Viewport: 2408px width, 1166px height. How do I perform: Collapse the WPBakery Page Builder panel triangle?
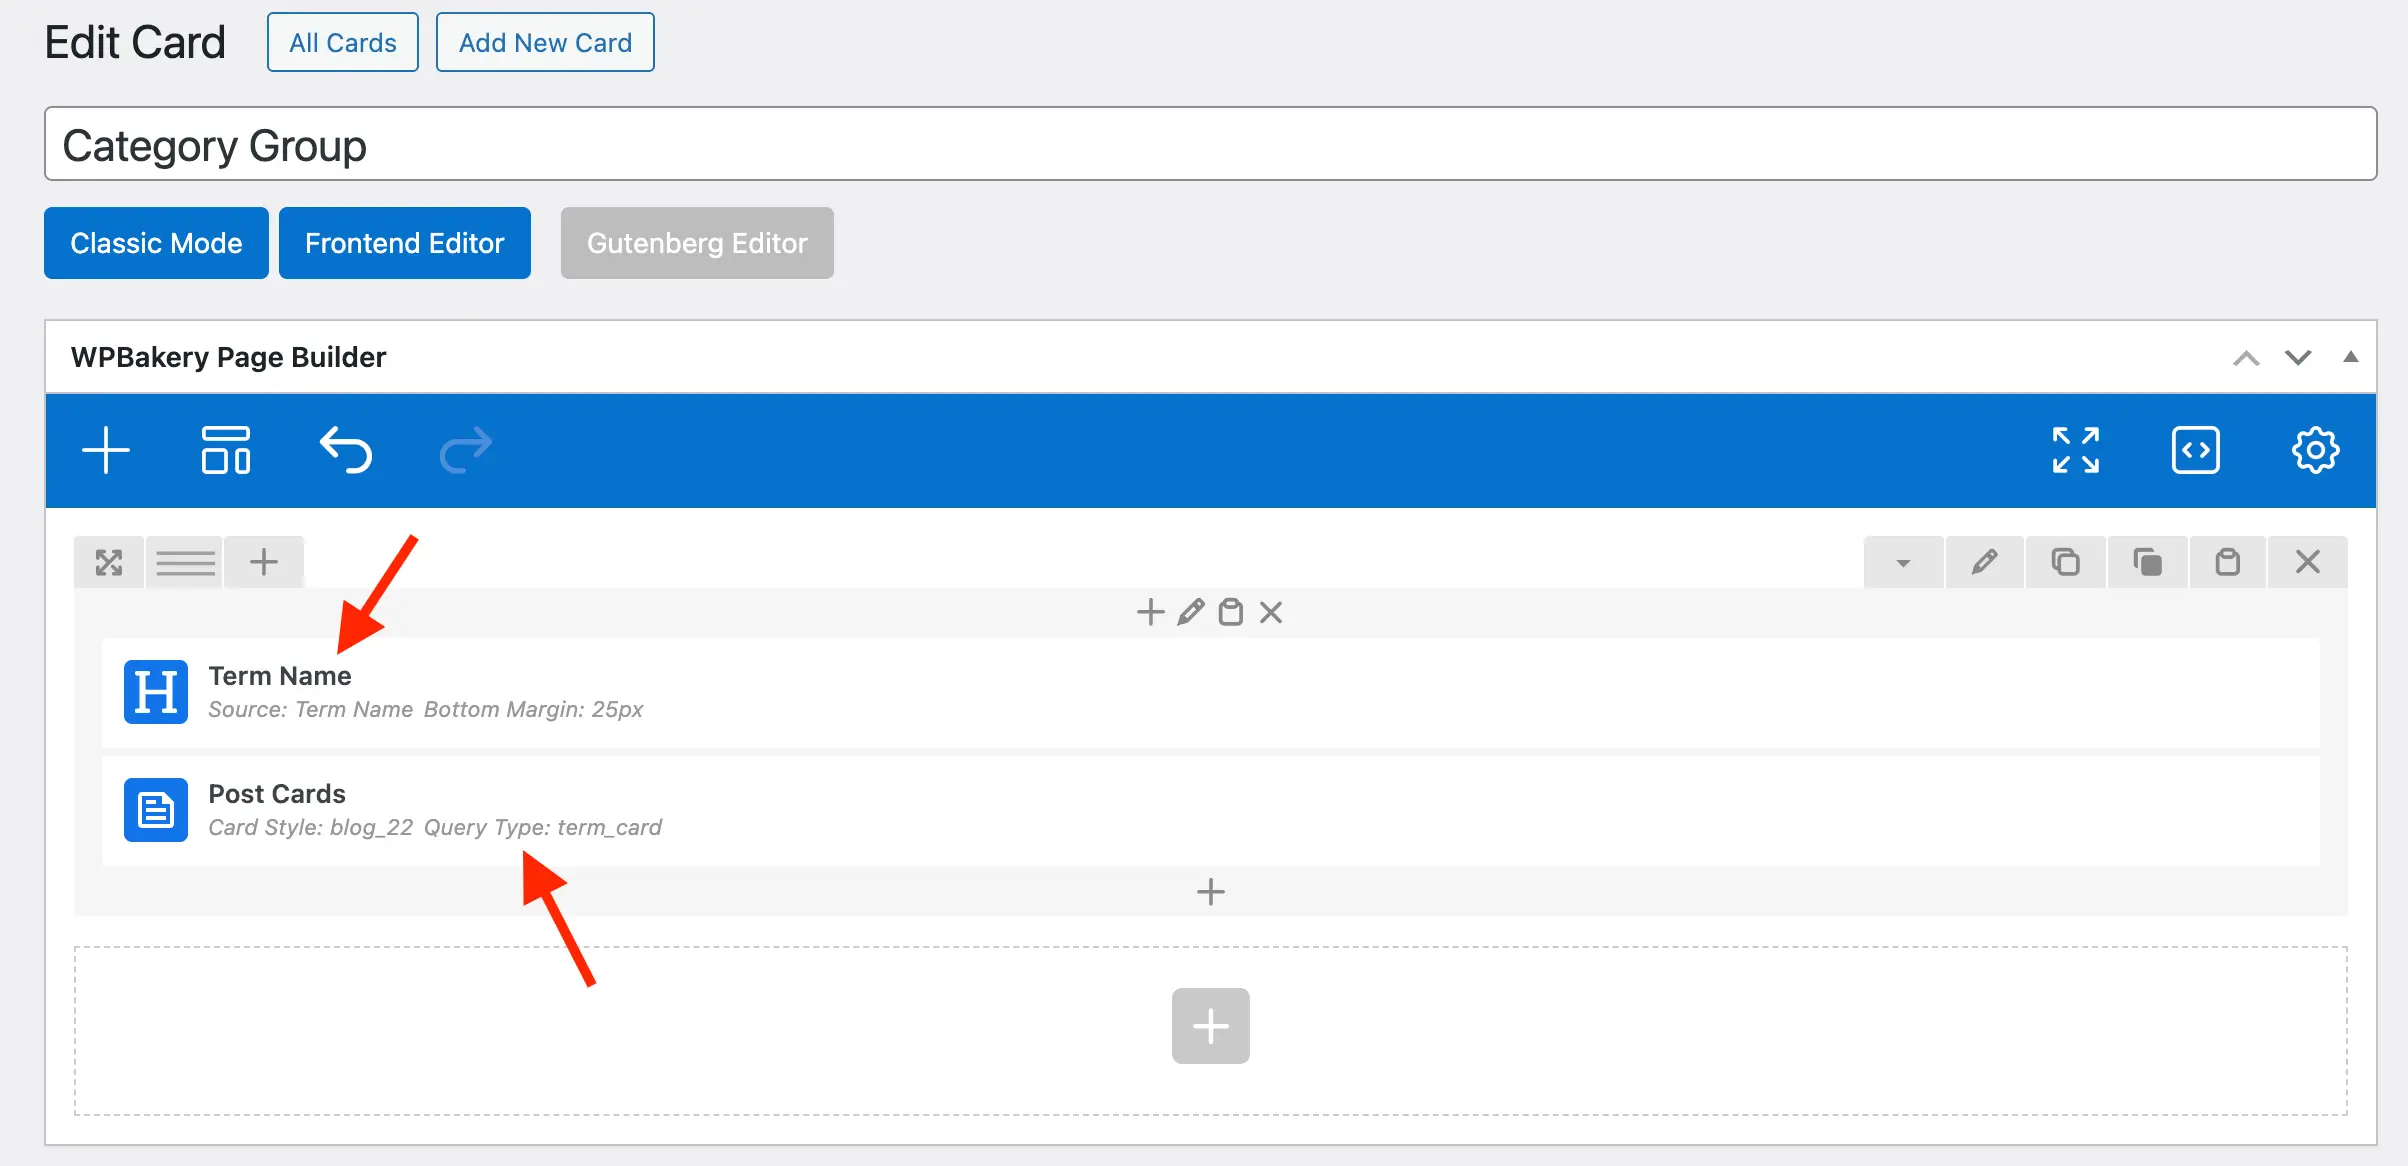[2351, 357]
